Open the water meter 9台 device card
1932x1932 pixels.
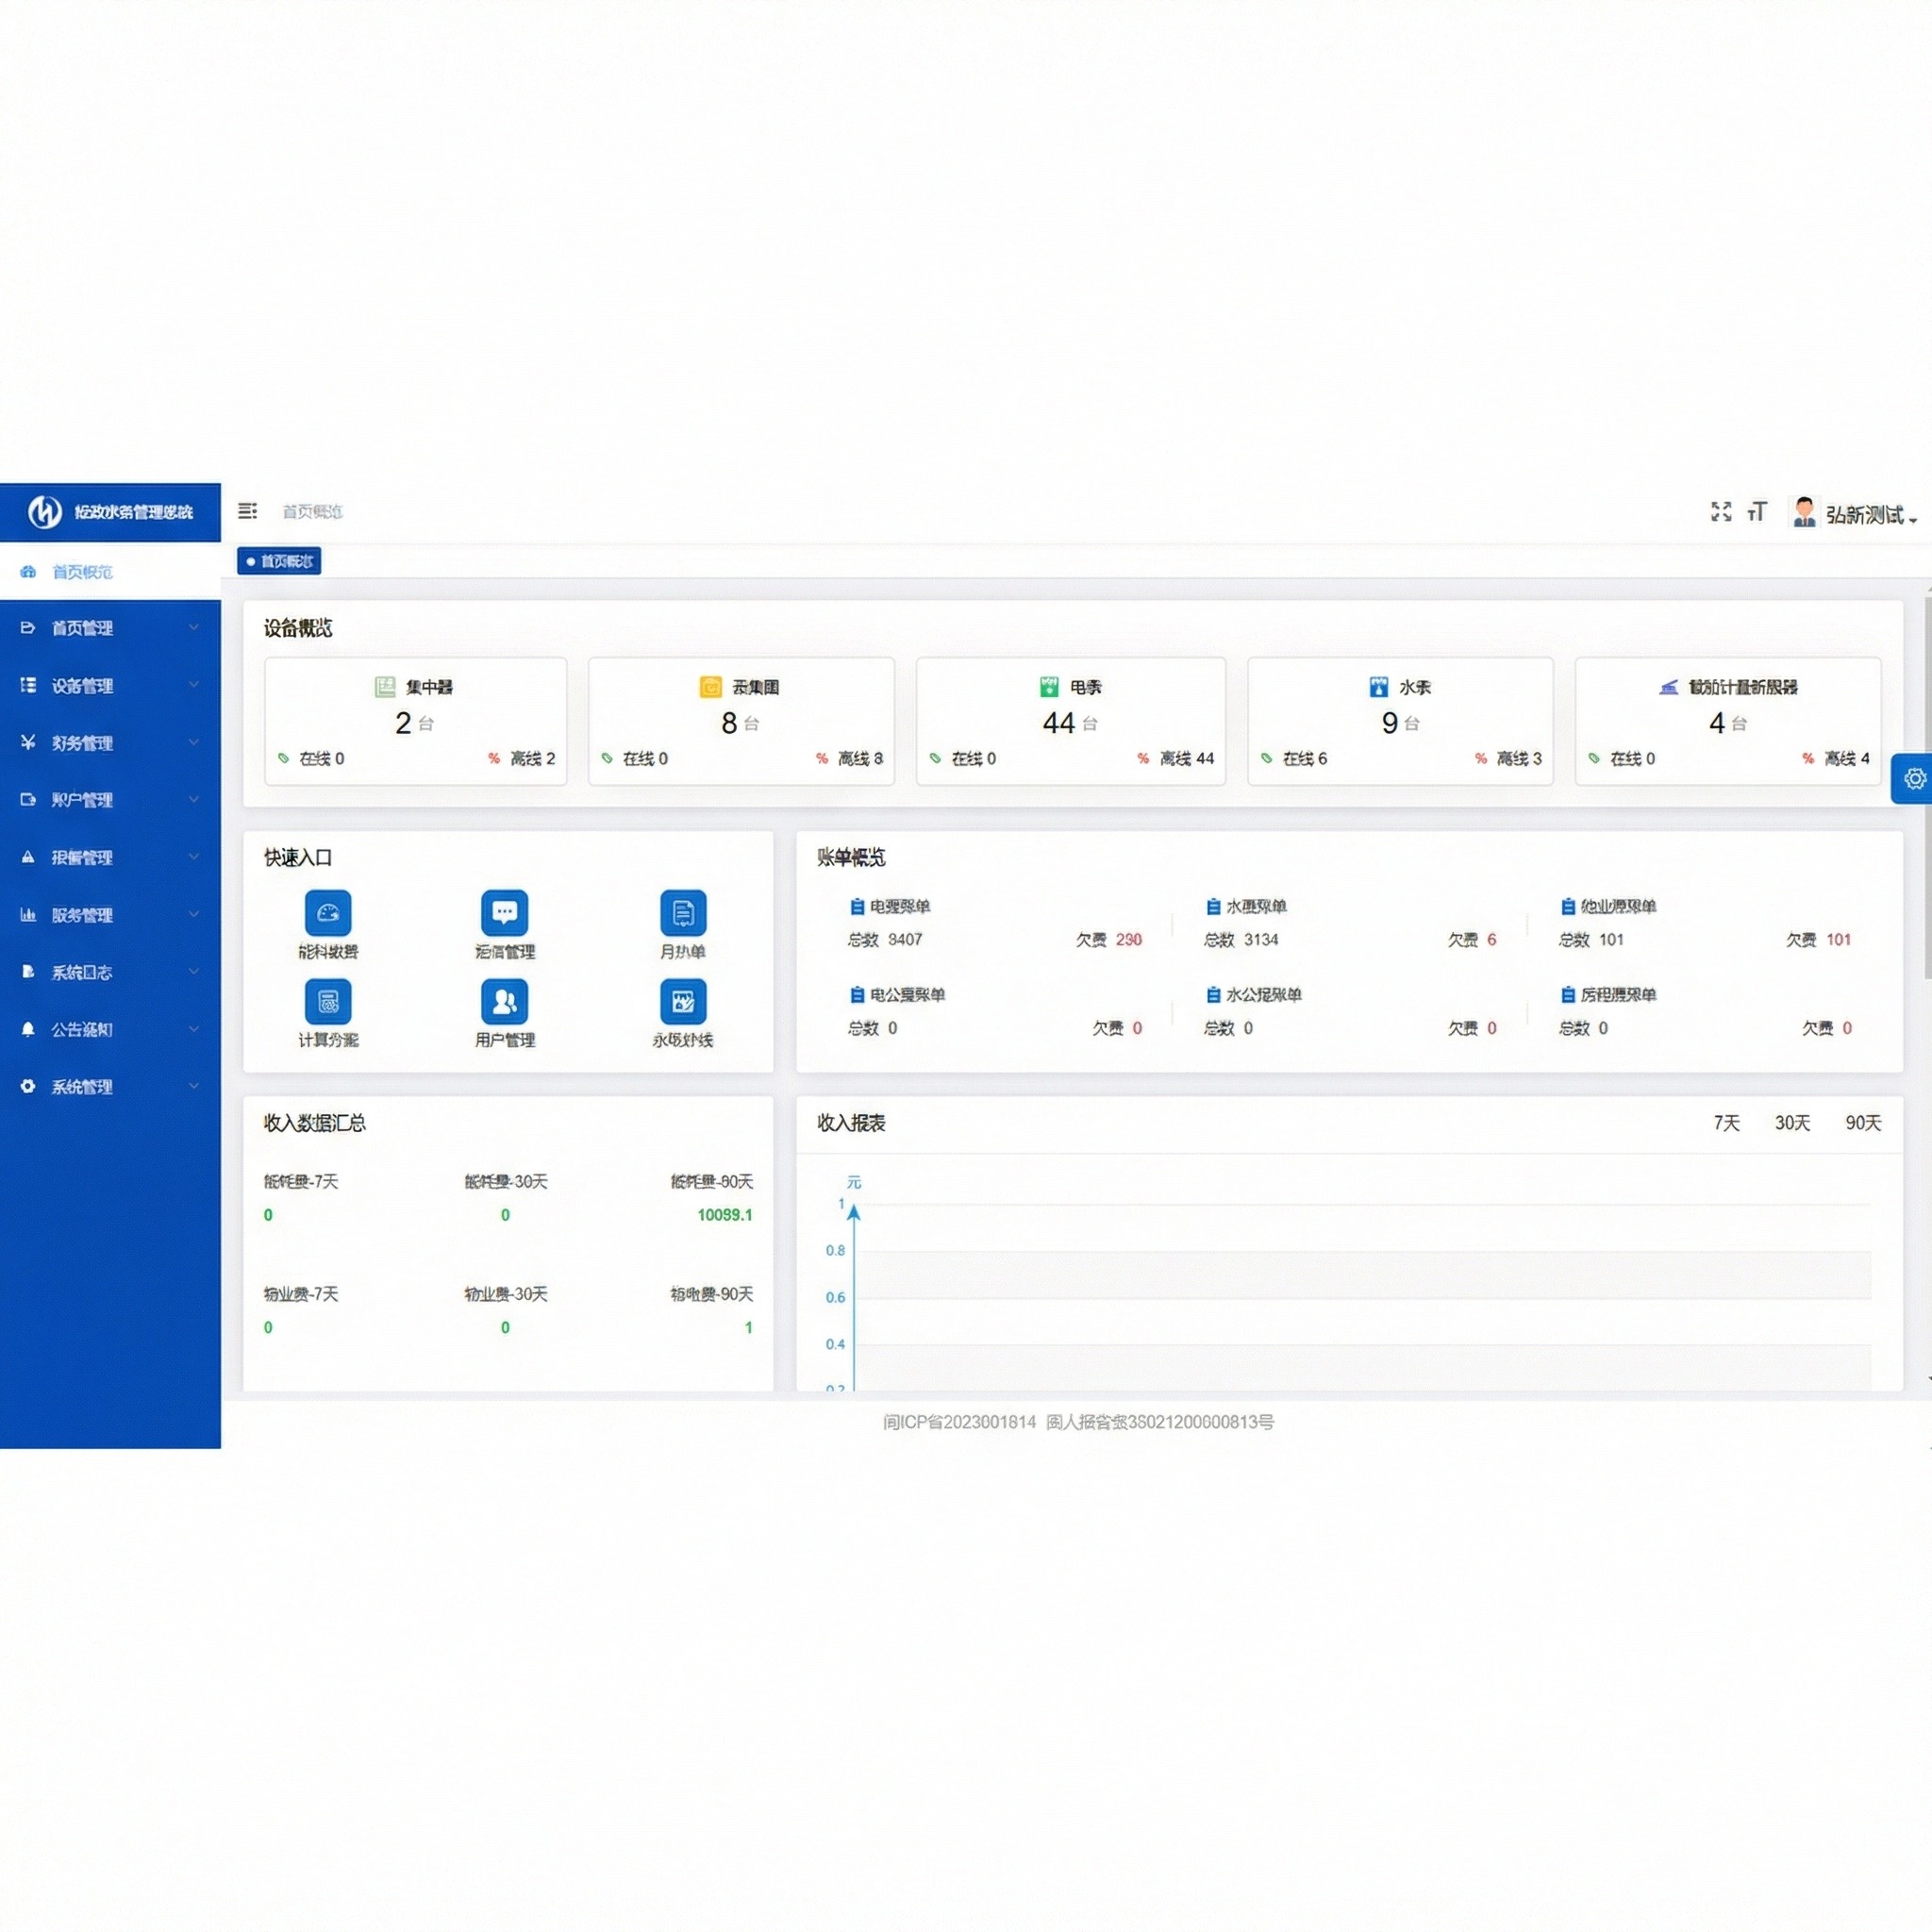tap(1400, 721)
